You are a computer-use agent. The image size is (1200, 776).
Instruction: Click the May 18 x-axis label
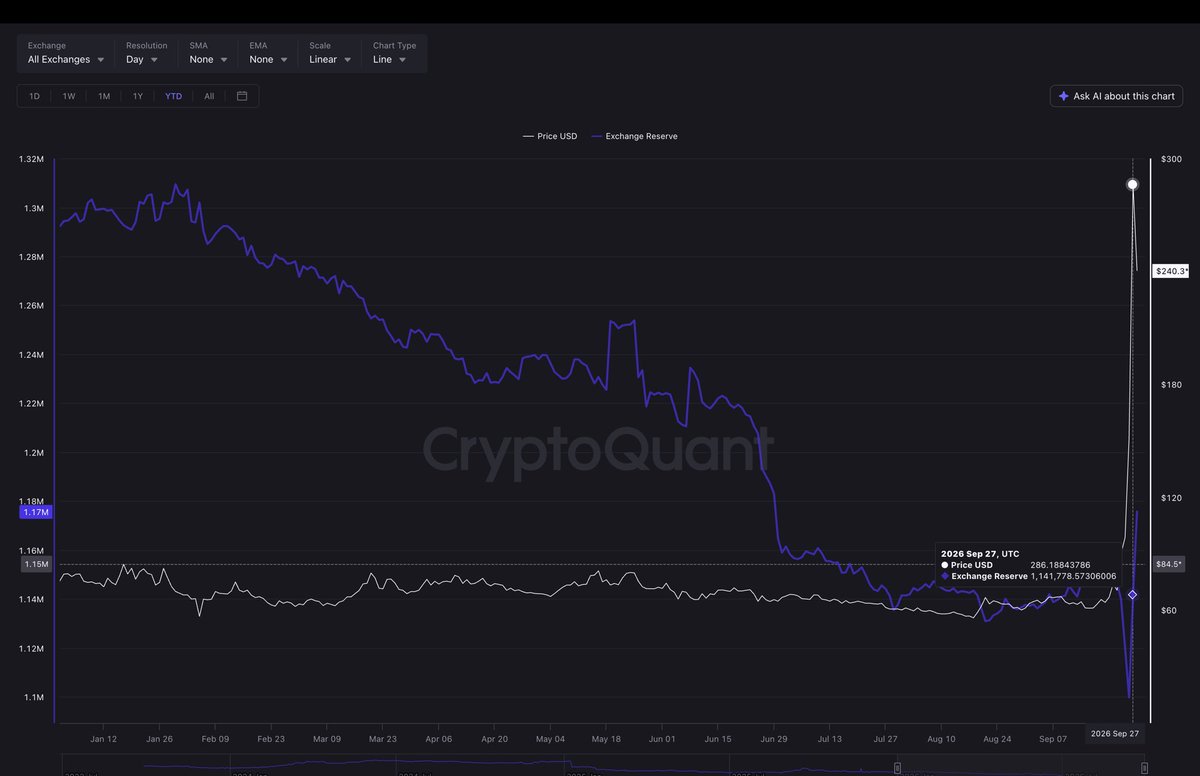pyautogui.click(x=606, y=739)
